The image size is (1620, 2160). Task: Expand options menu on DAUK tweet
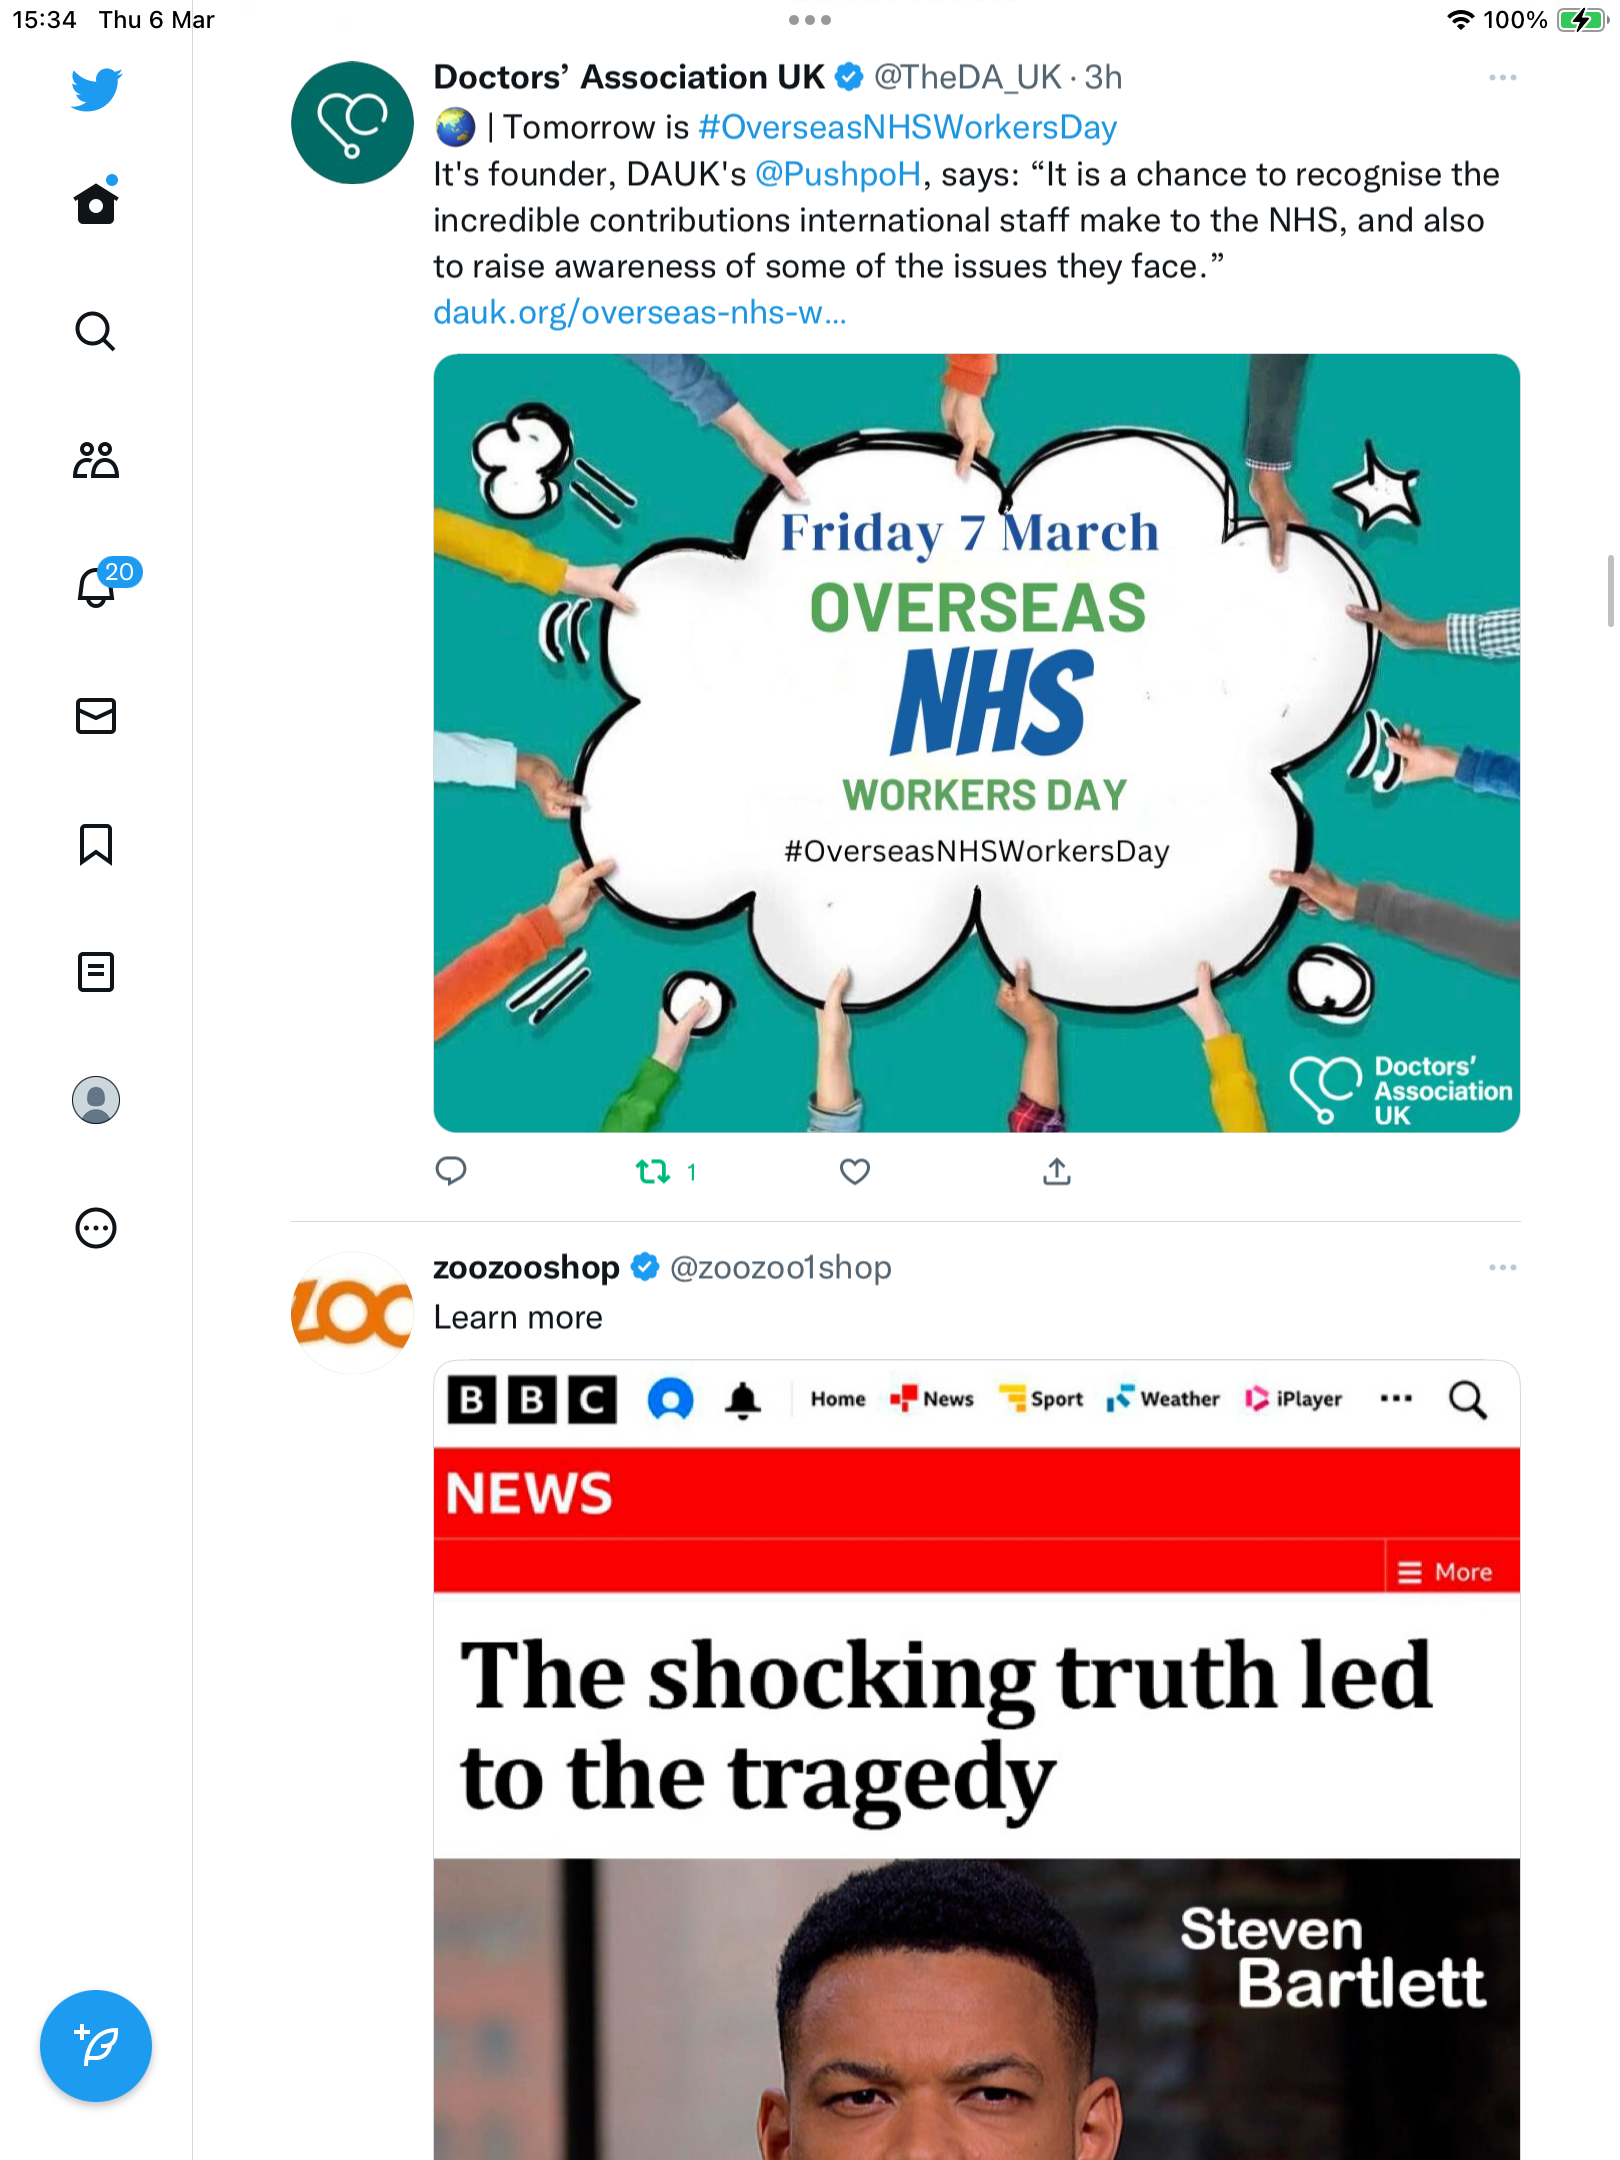[1502, 77]
